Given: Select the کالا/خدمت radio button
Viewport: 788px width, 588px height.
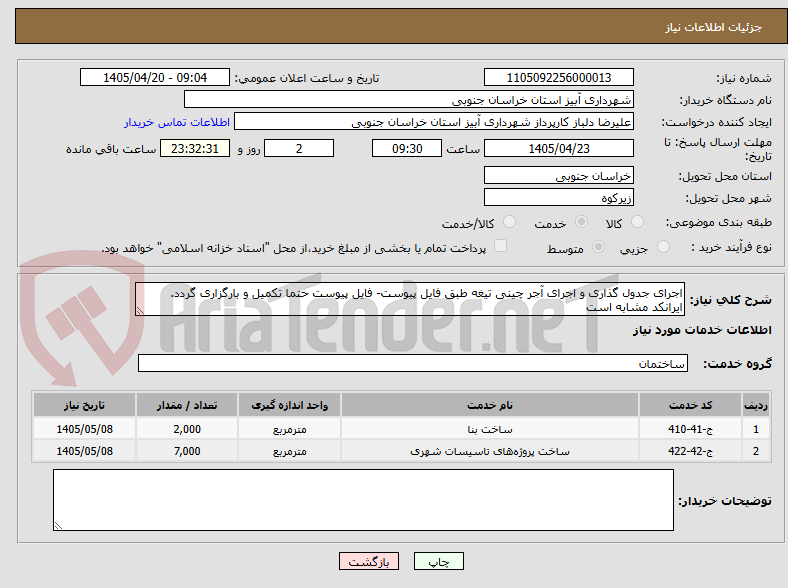Looking at the screenshot, I should (510, 222).
